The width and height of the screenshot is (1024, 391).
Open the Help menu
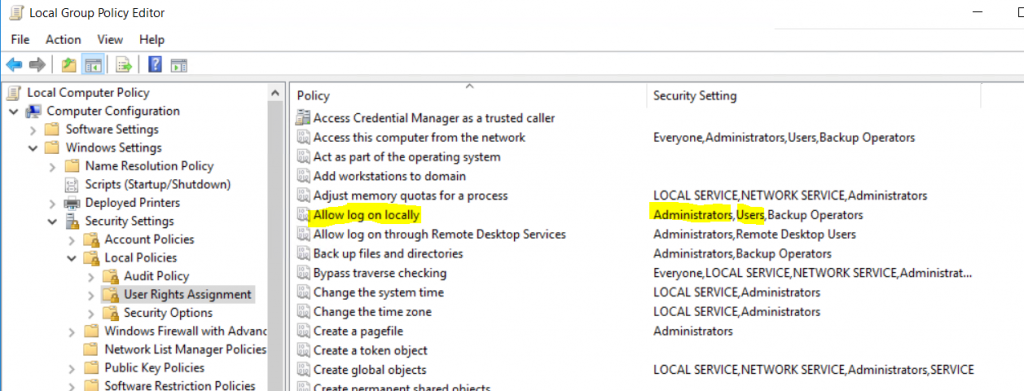(152, 39)
